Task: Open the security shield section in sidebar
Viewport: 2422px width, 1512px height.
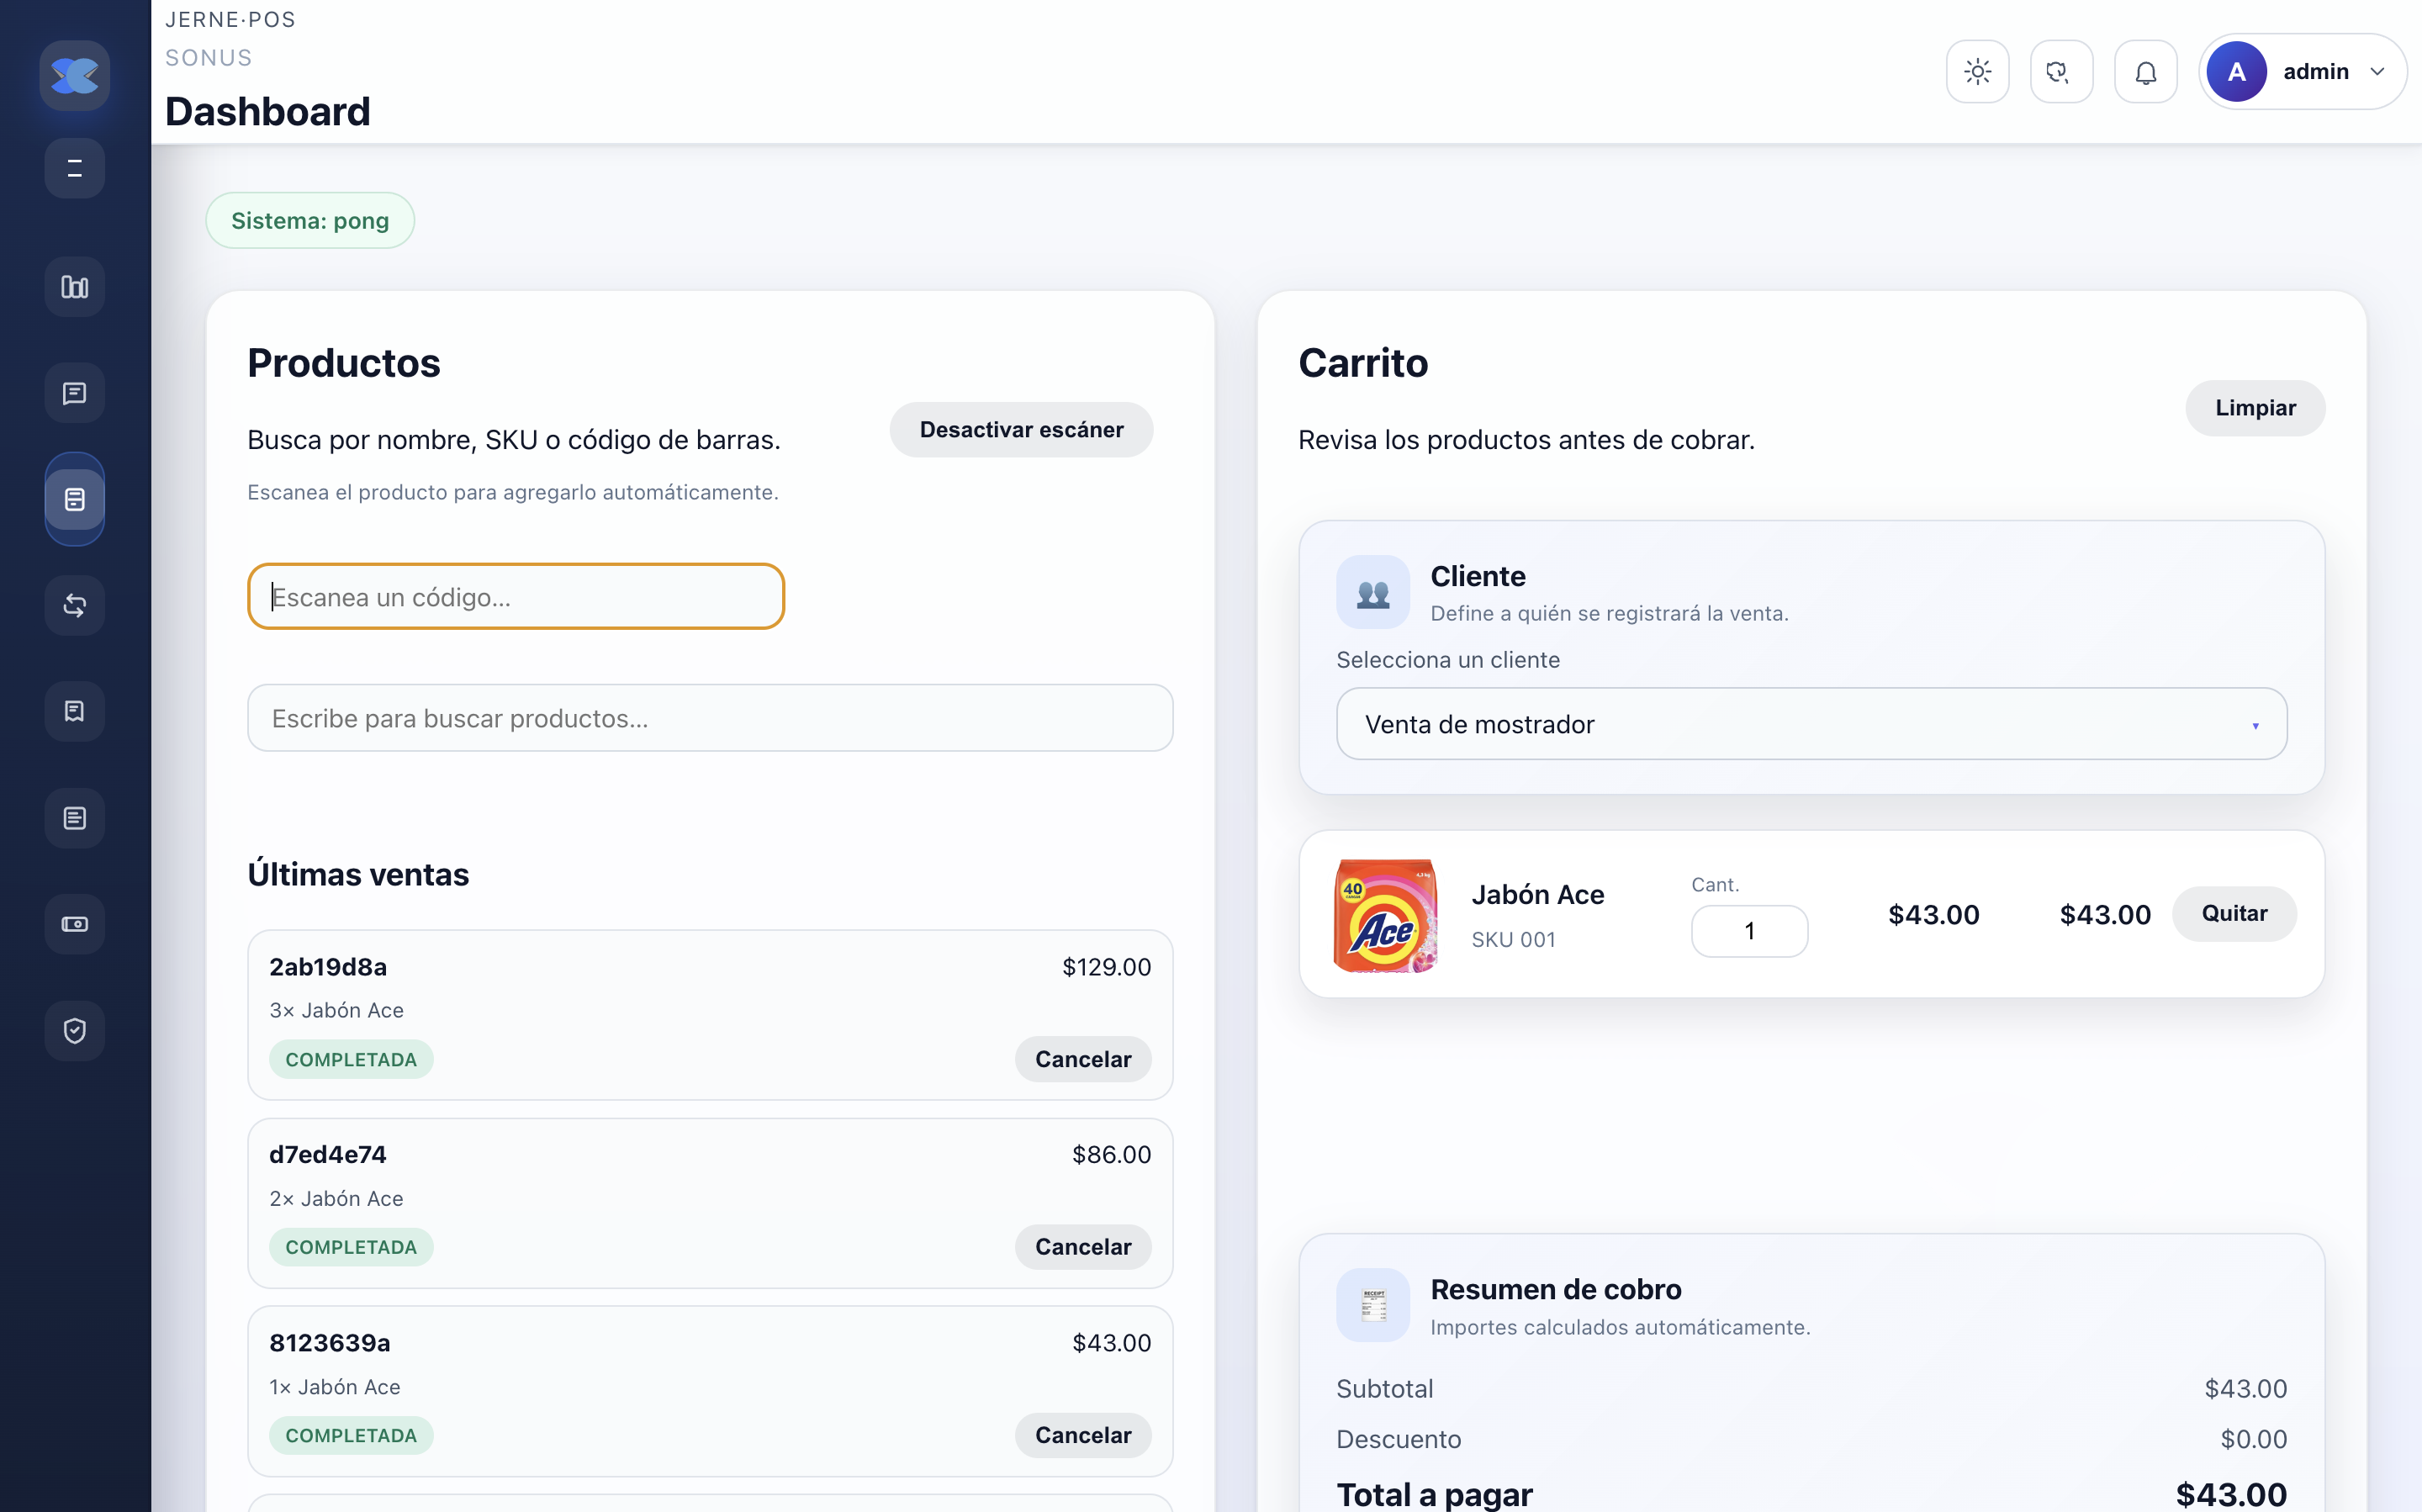Action: (75, 1031)
